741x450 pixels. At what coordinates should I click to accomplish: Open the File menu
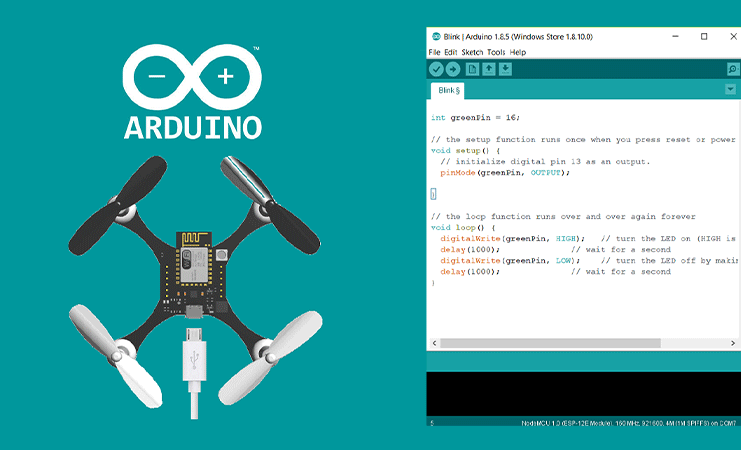(x=434, y=52)
